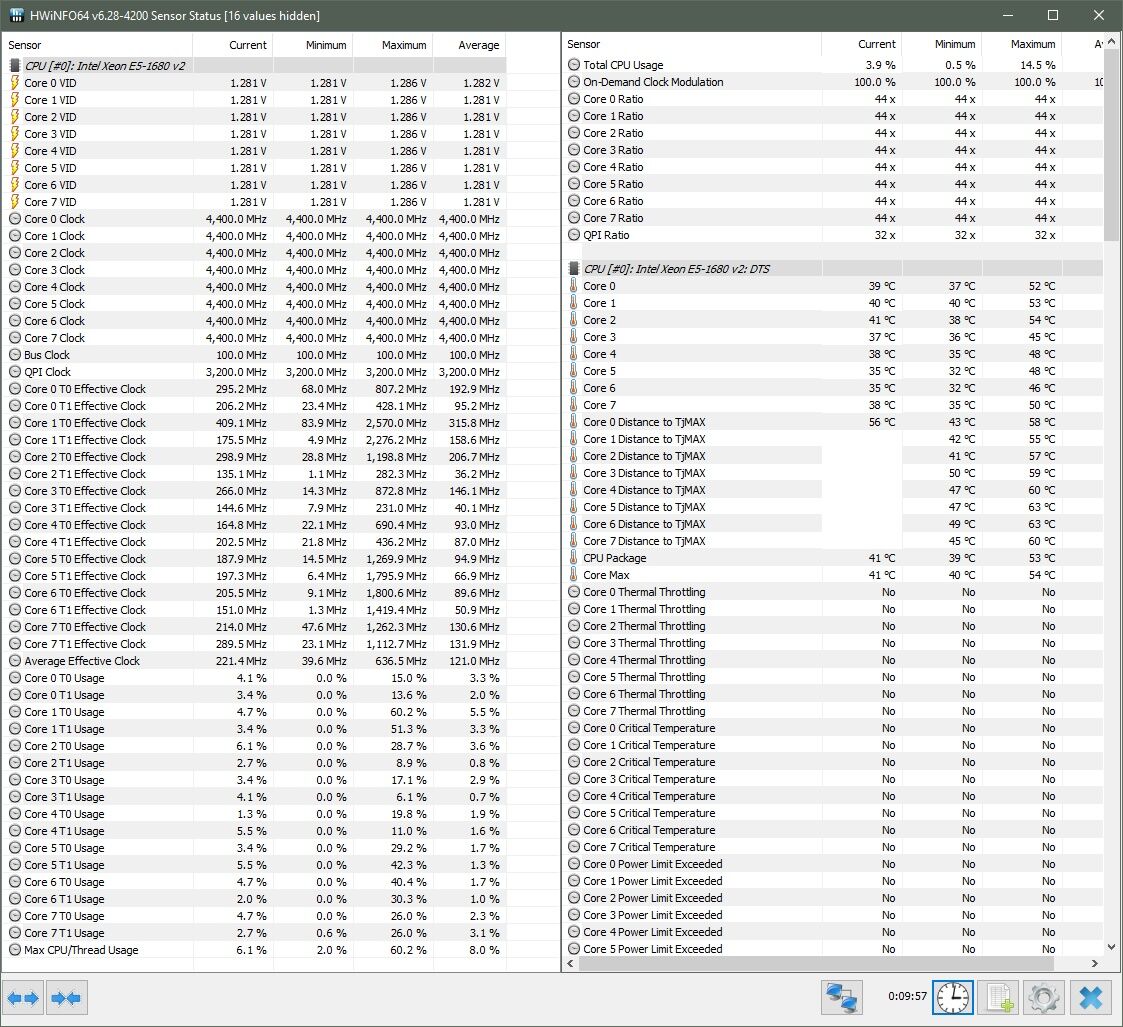Click the icon of Core 0 Power Limit Exceeded
Image resolution: width=1123 pixels, height=1027 pixels.
point(574,864)
